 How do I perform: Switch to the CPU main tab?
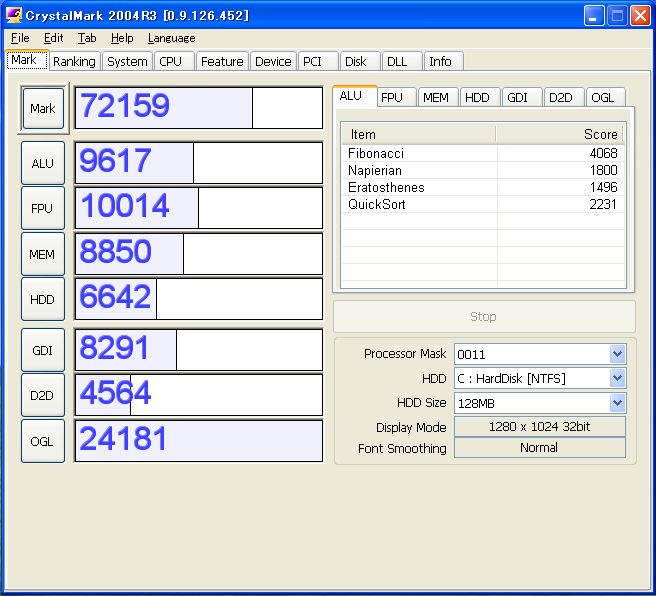coord(174,61)
